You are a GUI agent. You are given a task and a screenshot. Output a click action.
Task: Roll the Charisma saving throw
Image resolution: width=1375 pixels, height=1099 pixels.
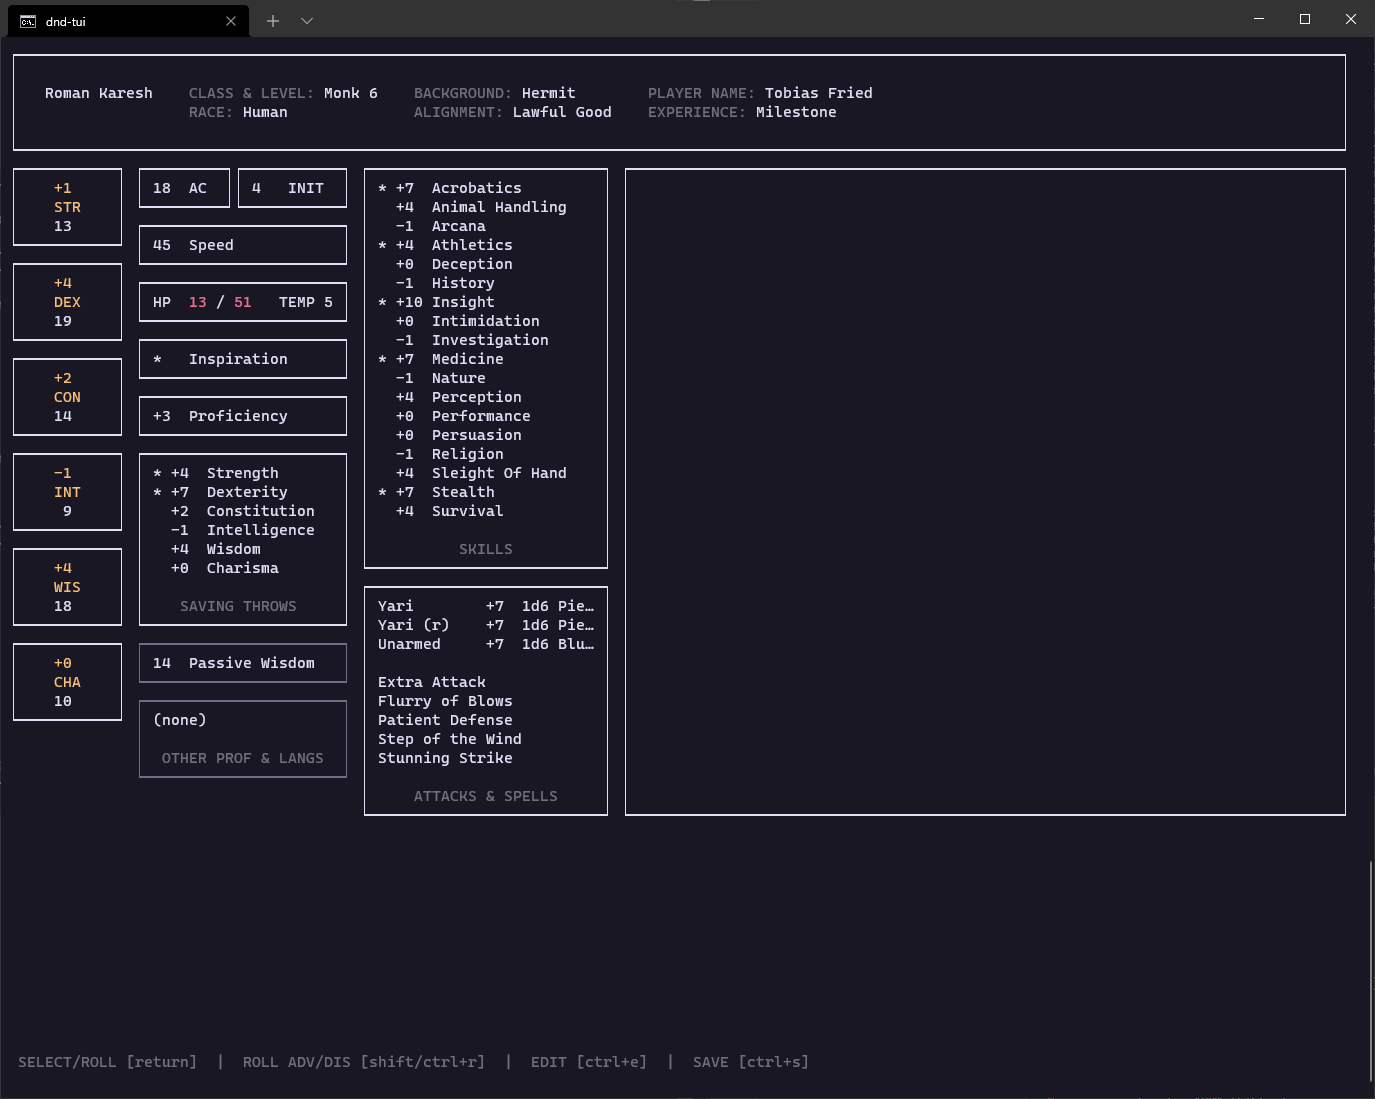click(242, 568)
